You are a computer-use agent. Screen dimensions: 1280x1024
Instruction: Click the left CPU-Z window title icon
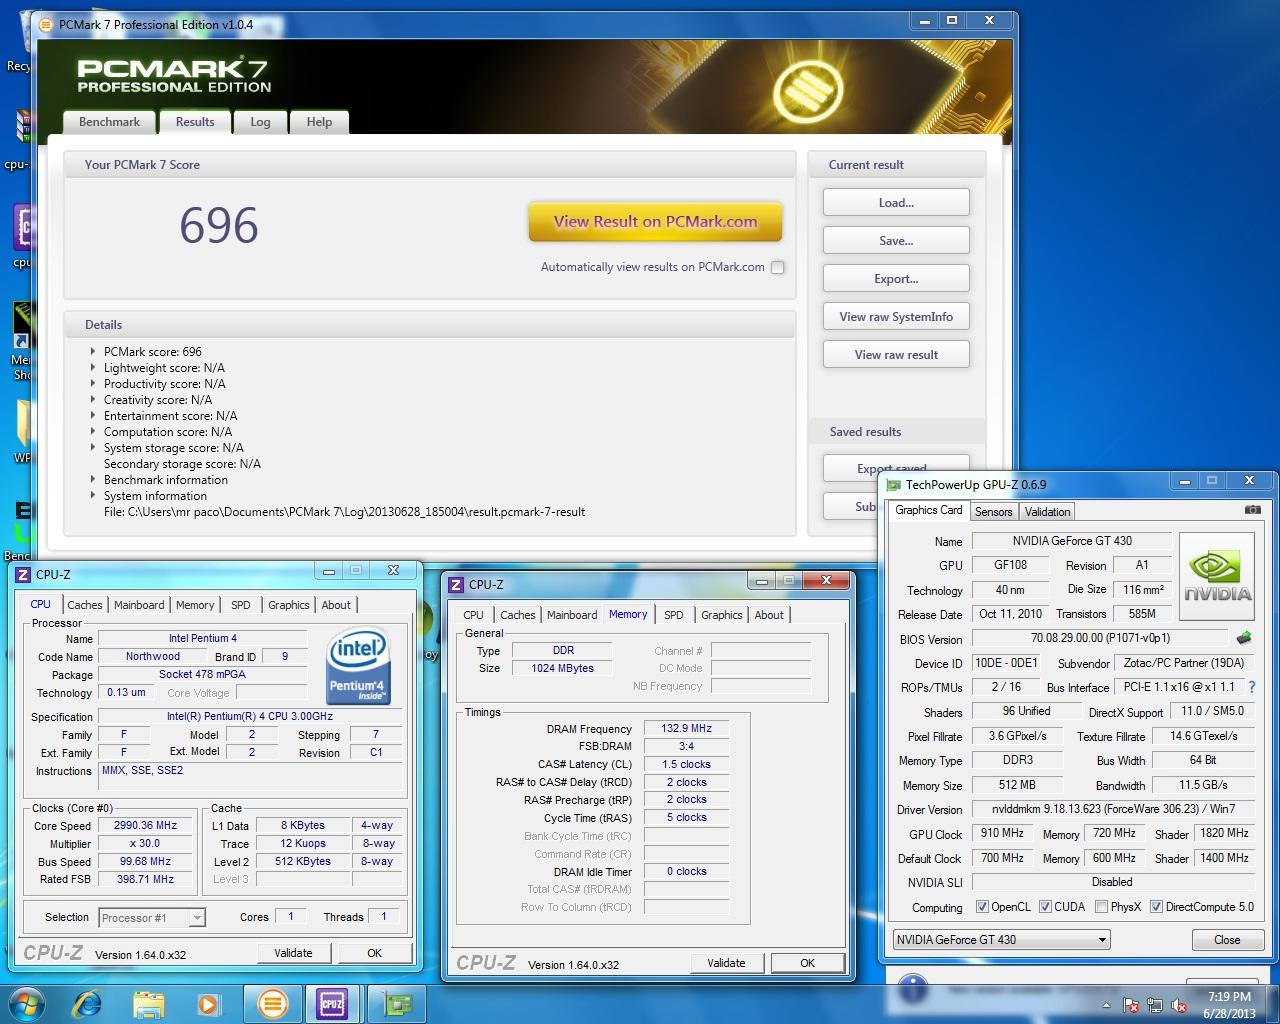click(x=23, y=574)
